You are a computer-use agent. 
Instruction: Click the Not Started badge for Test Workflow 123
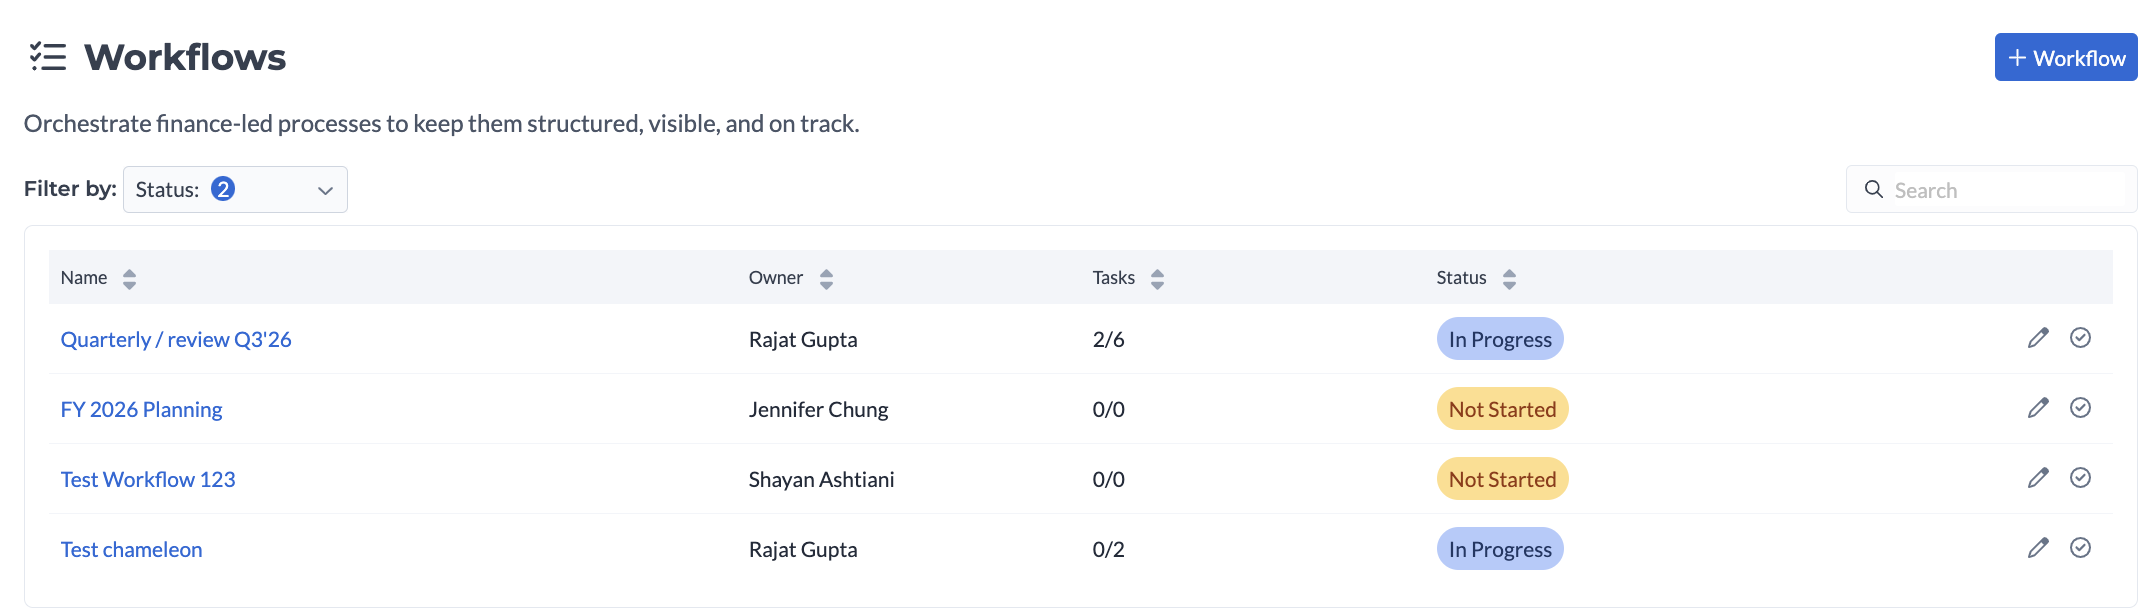[1502, 479]
